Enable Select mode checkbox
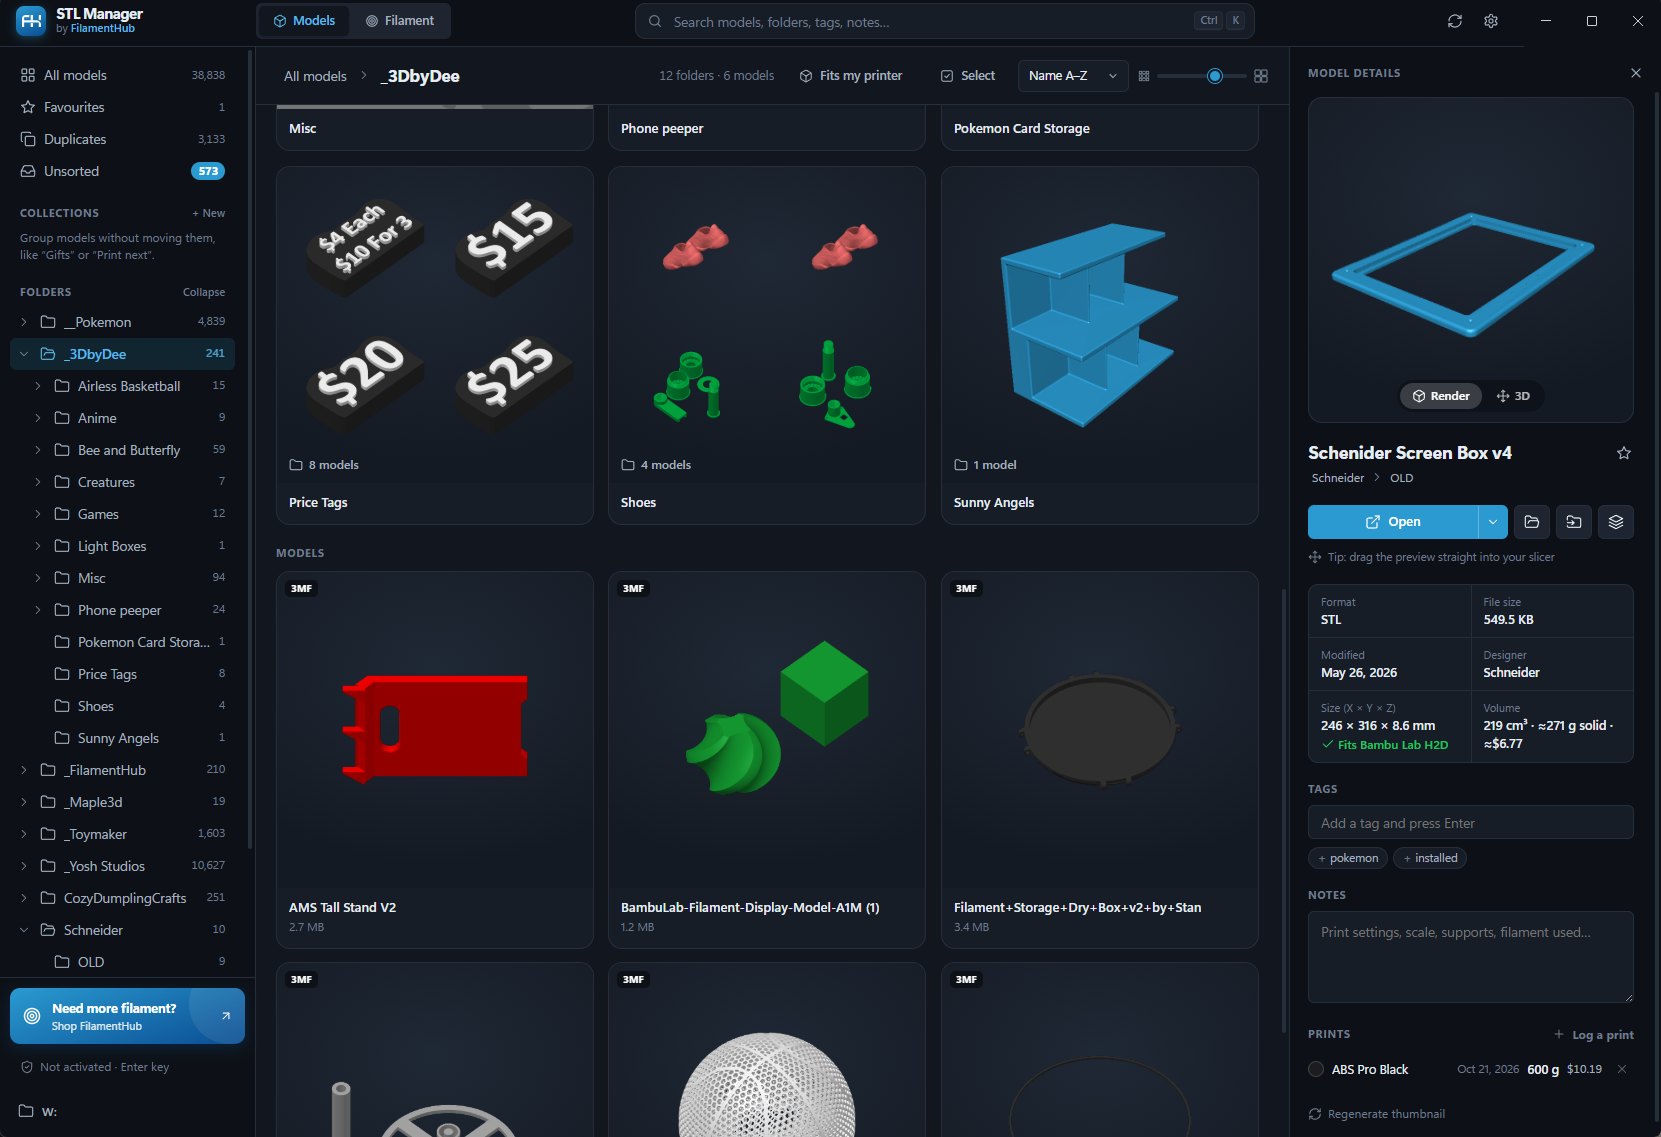This screenshot has width=1661, height=1137. pos(947,76)
